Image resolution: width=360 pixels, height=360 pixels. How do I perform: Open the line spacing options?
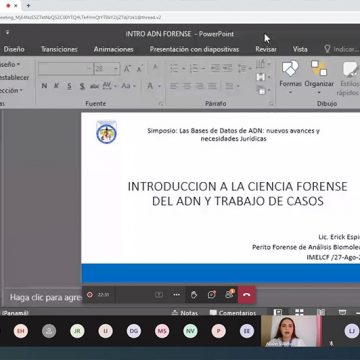click(245, 69)
